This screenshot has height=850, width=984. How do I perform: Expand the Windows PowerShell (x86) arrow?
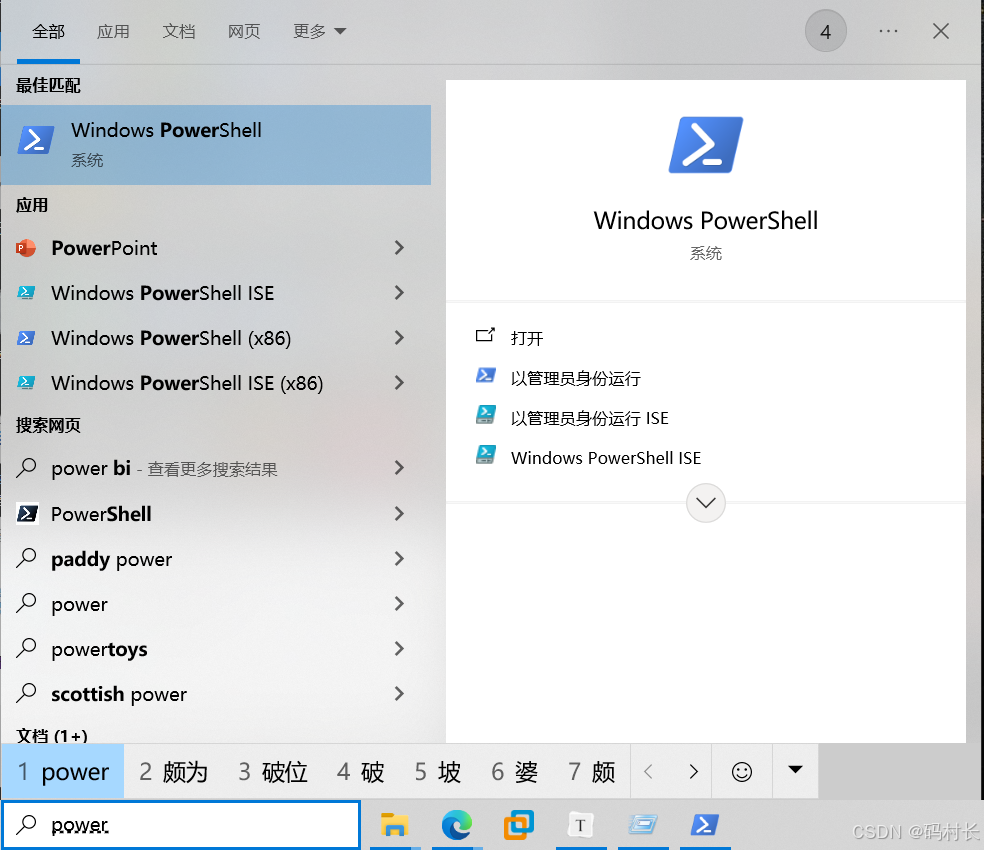pos(399,338)
